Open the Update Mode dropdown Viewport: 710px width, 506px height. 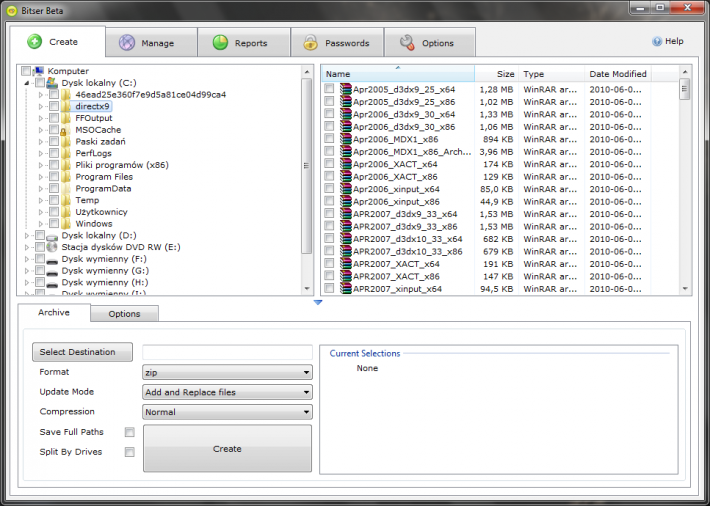[227, 392]
